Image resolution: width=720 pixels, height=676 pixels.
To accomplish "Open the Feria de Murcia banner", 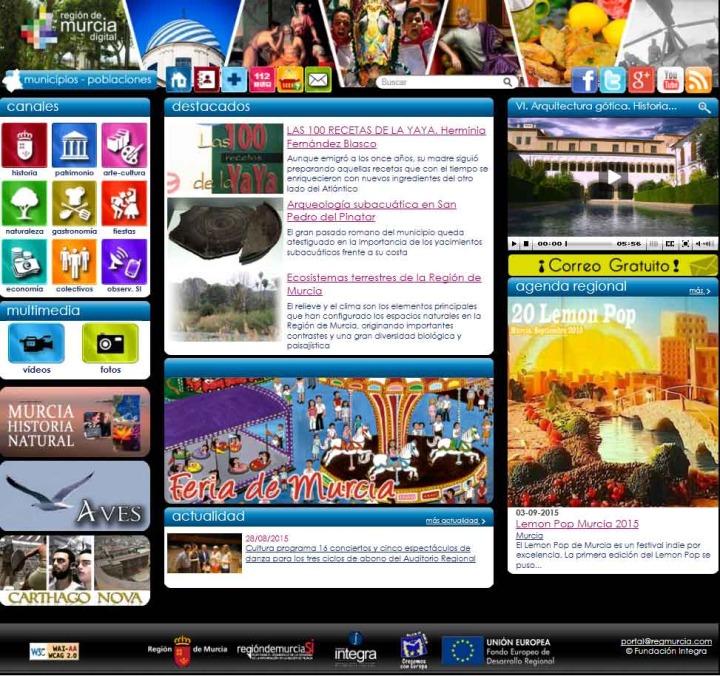I will click(329, 440).
